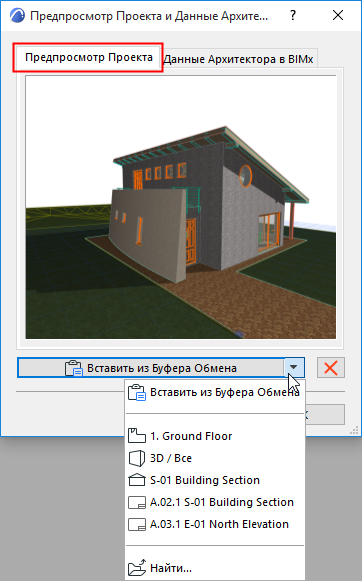Click the Вставить из Буфера Обмена button
Screen dimensions: 362x581
pyautogui.click(x=151, y=368)
